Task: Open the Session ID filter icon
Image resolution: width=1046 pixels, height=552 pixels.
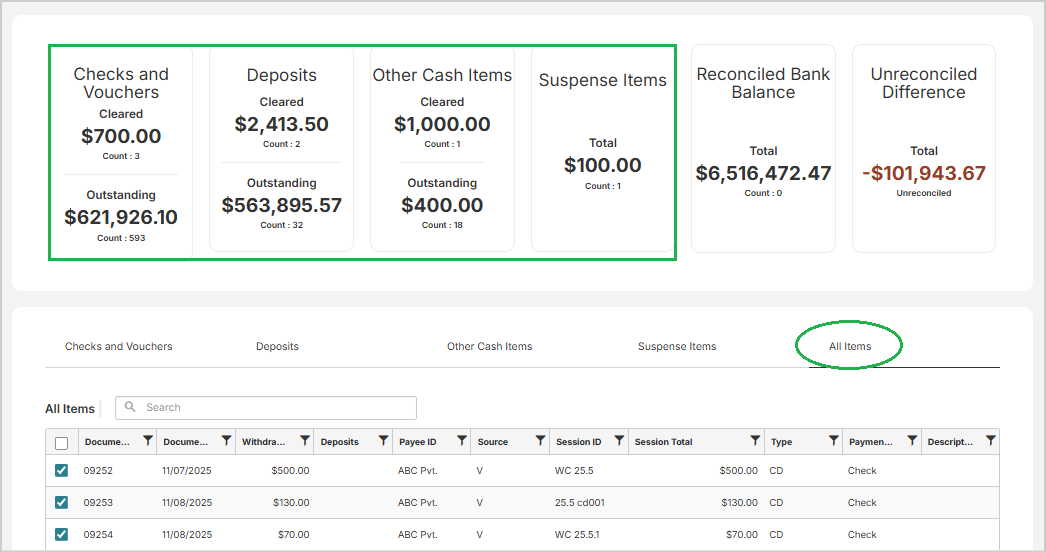Action: click(619, 441)
